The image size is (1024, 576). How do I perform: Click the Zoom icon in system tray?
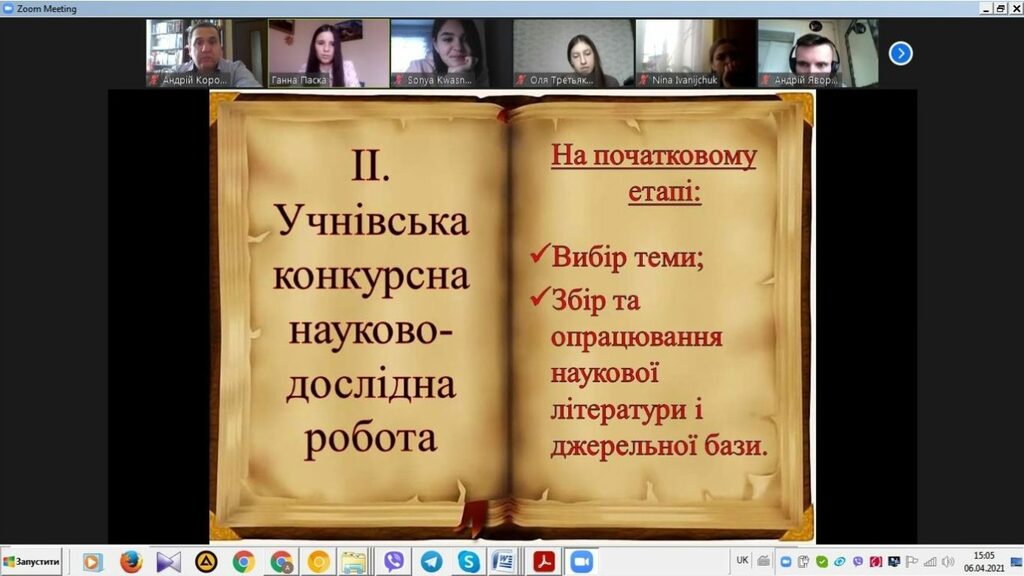(786, 562)
